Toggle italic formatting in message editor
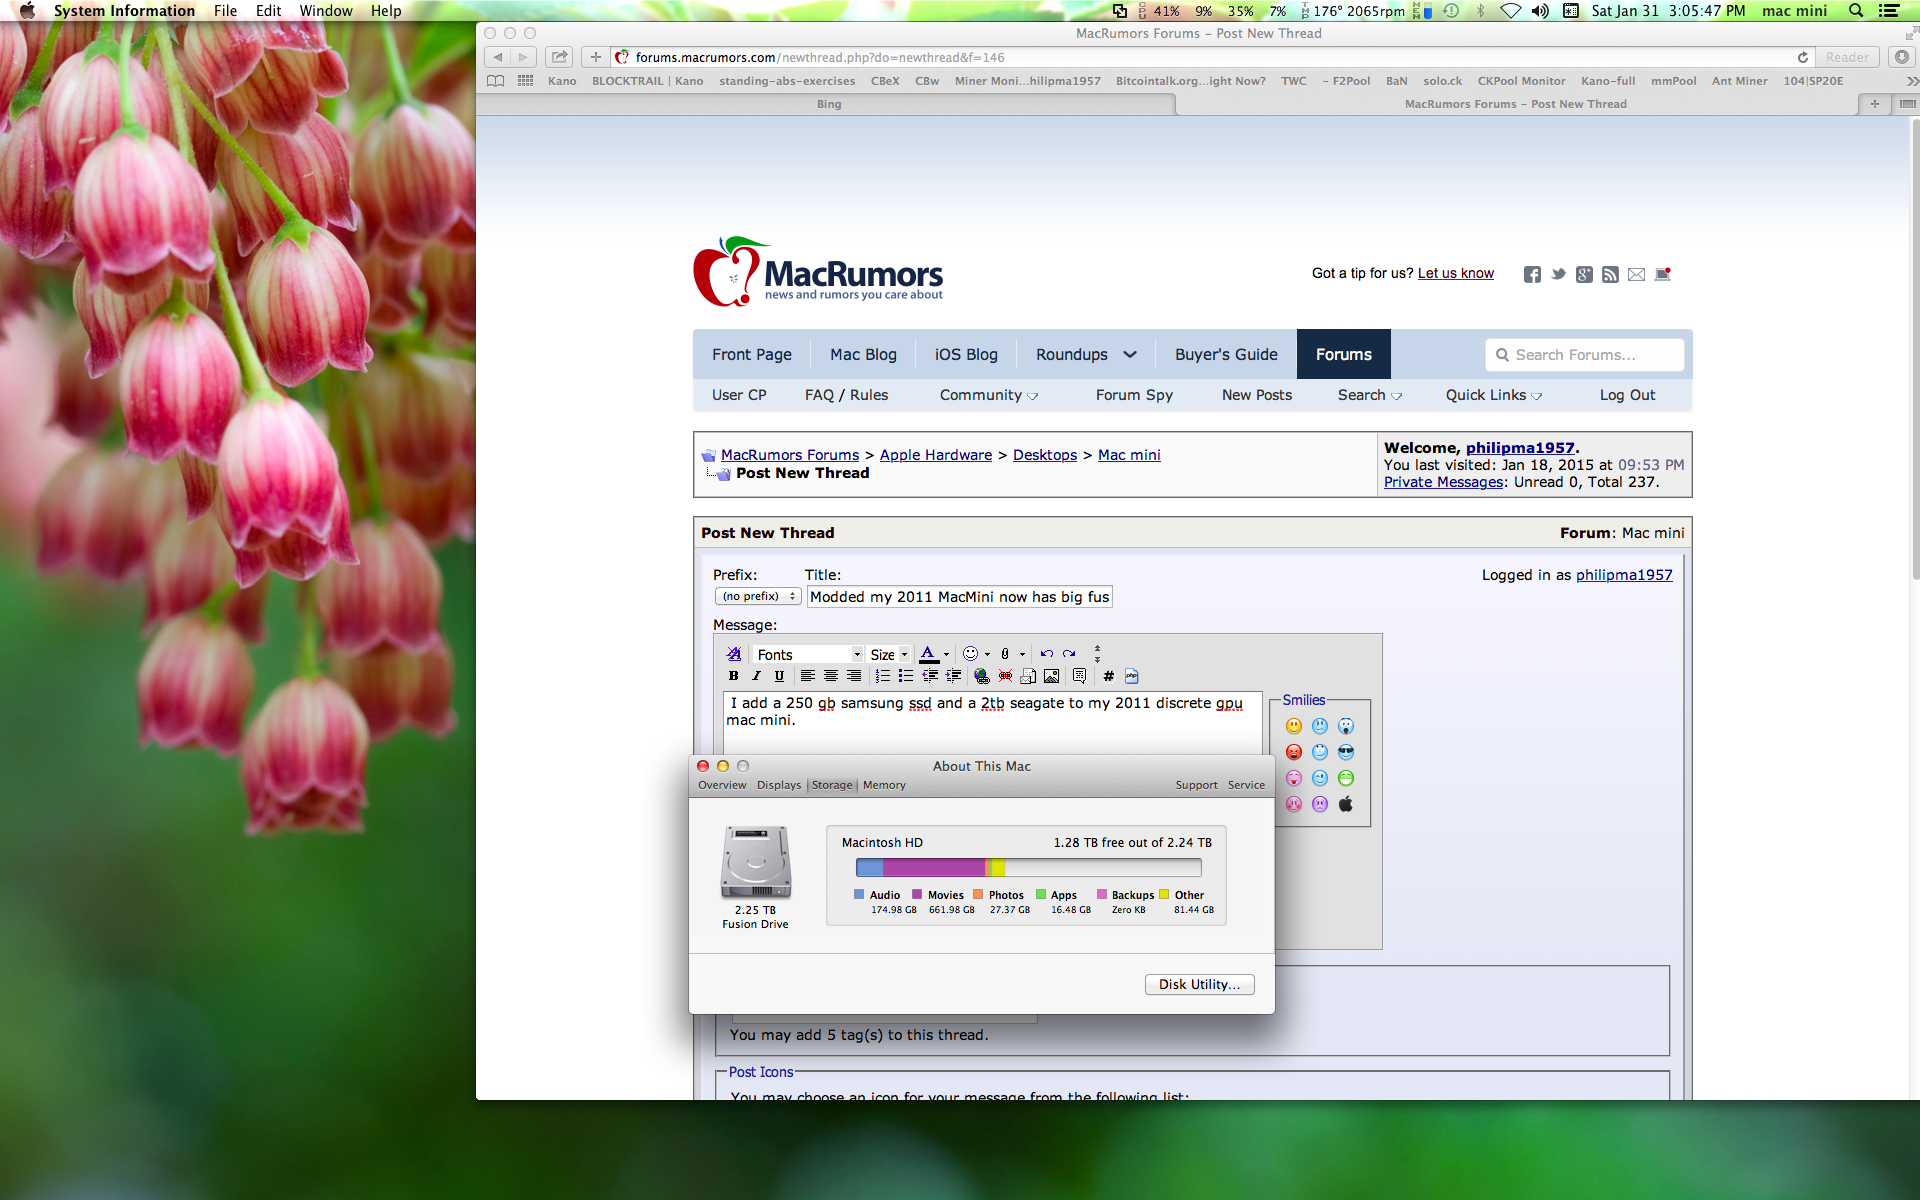Viewport: 1920px width, 1200px height. [757, 676]
